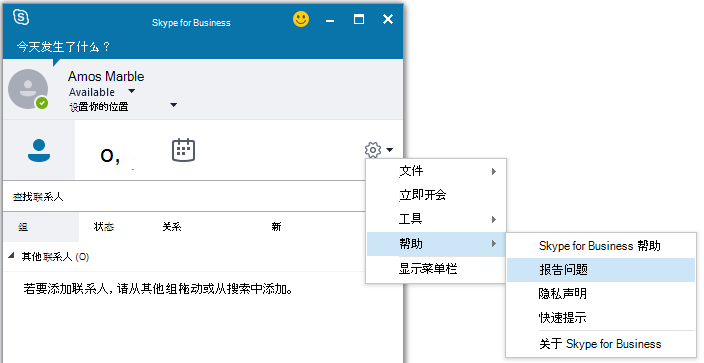Close the Skype for Business window
The image size is (704, 363).
click(x=388, y=19)
